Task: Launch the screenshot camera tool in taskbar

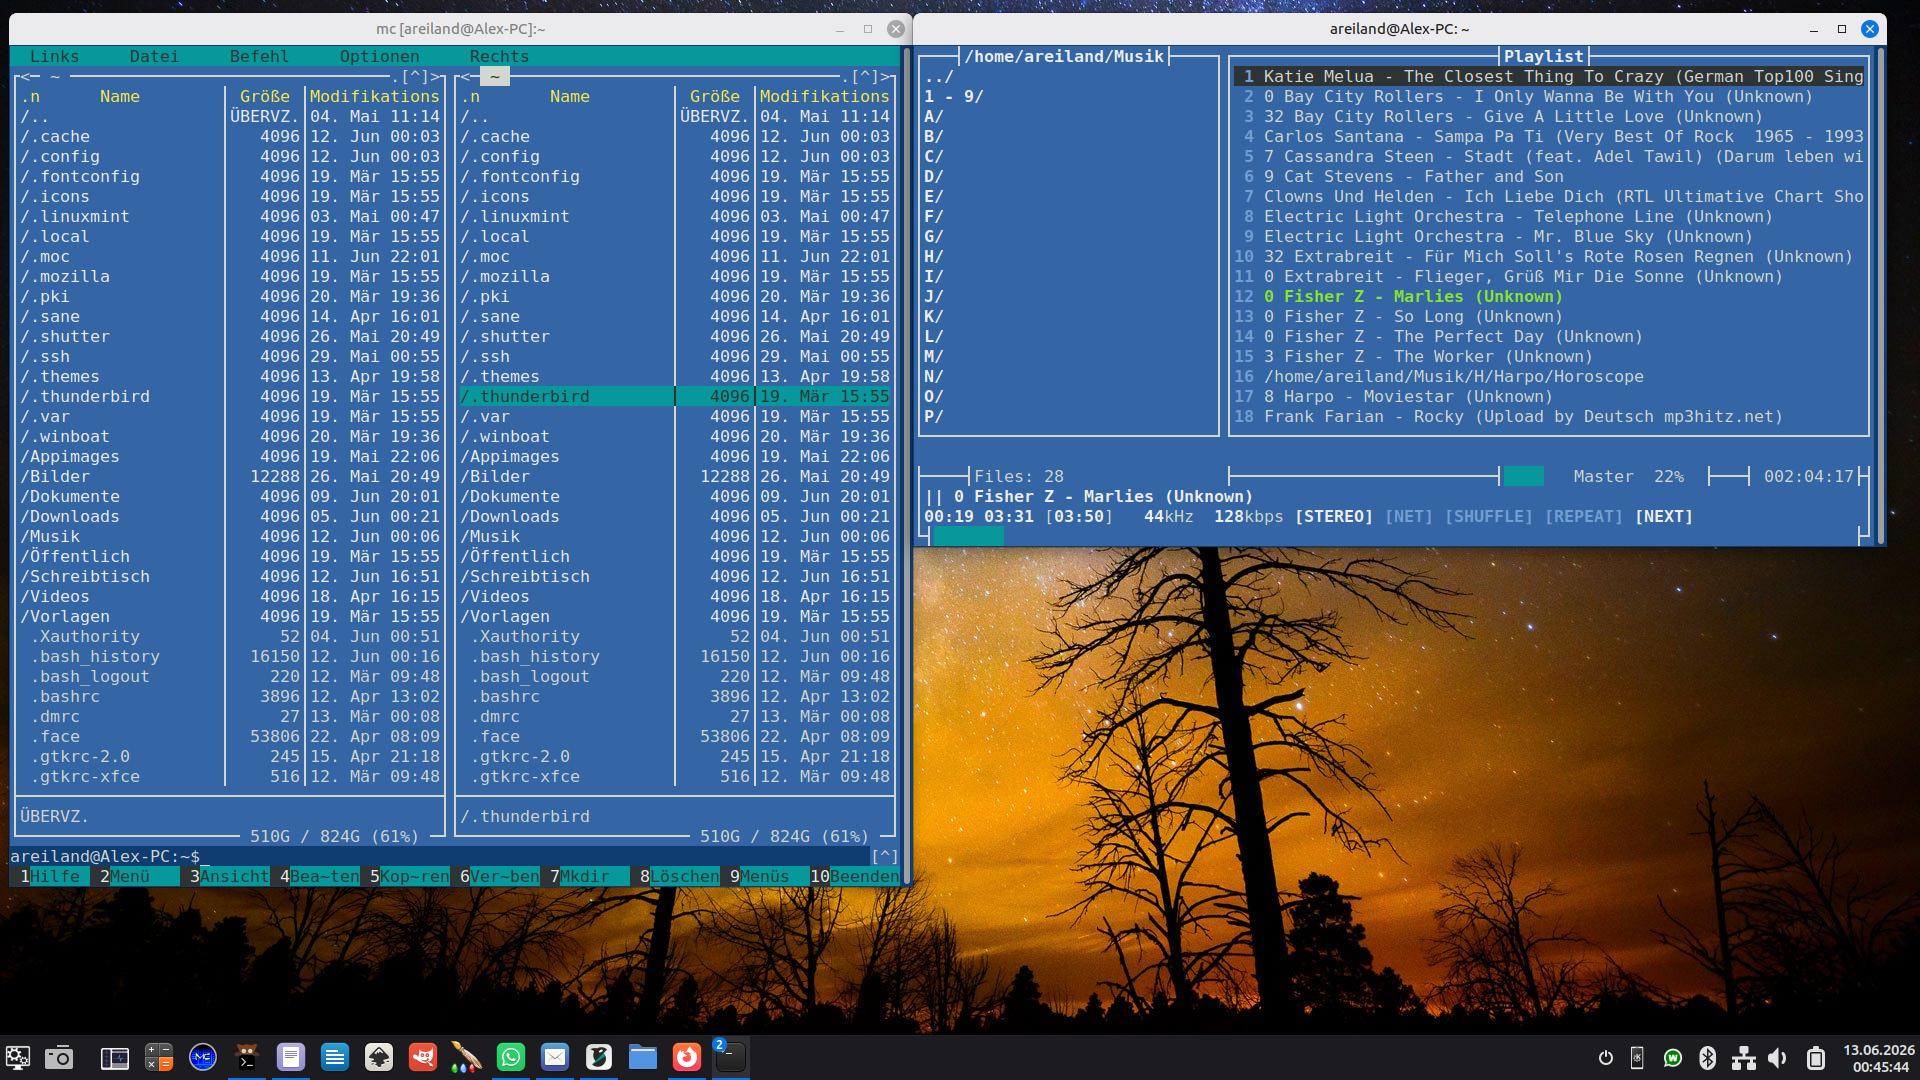Action: [59, 1057]
